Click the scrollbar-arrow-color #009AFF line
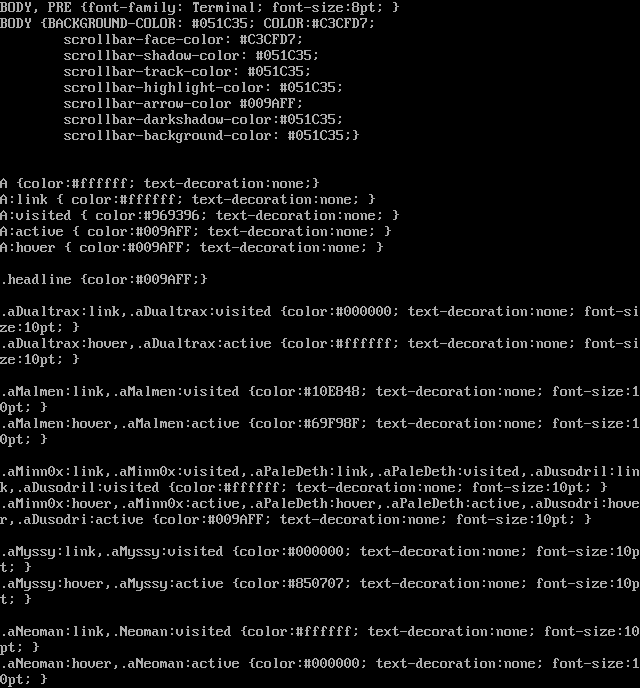This screenshot has width=640, height=688. pos(183,104)
